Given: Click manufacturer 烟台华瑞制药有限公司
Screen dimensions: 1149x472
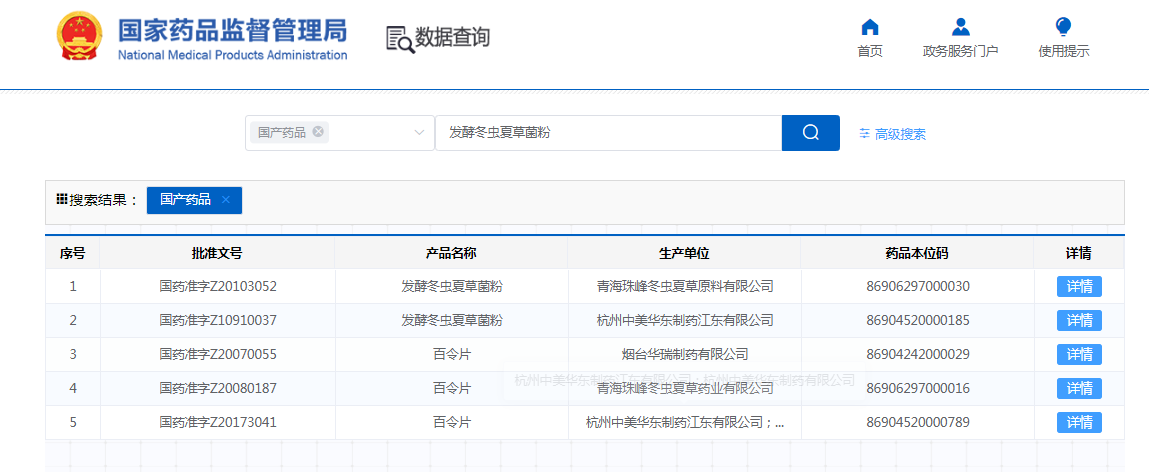Looking at the screenshot, I should click(684, 354).
